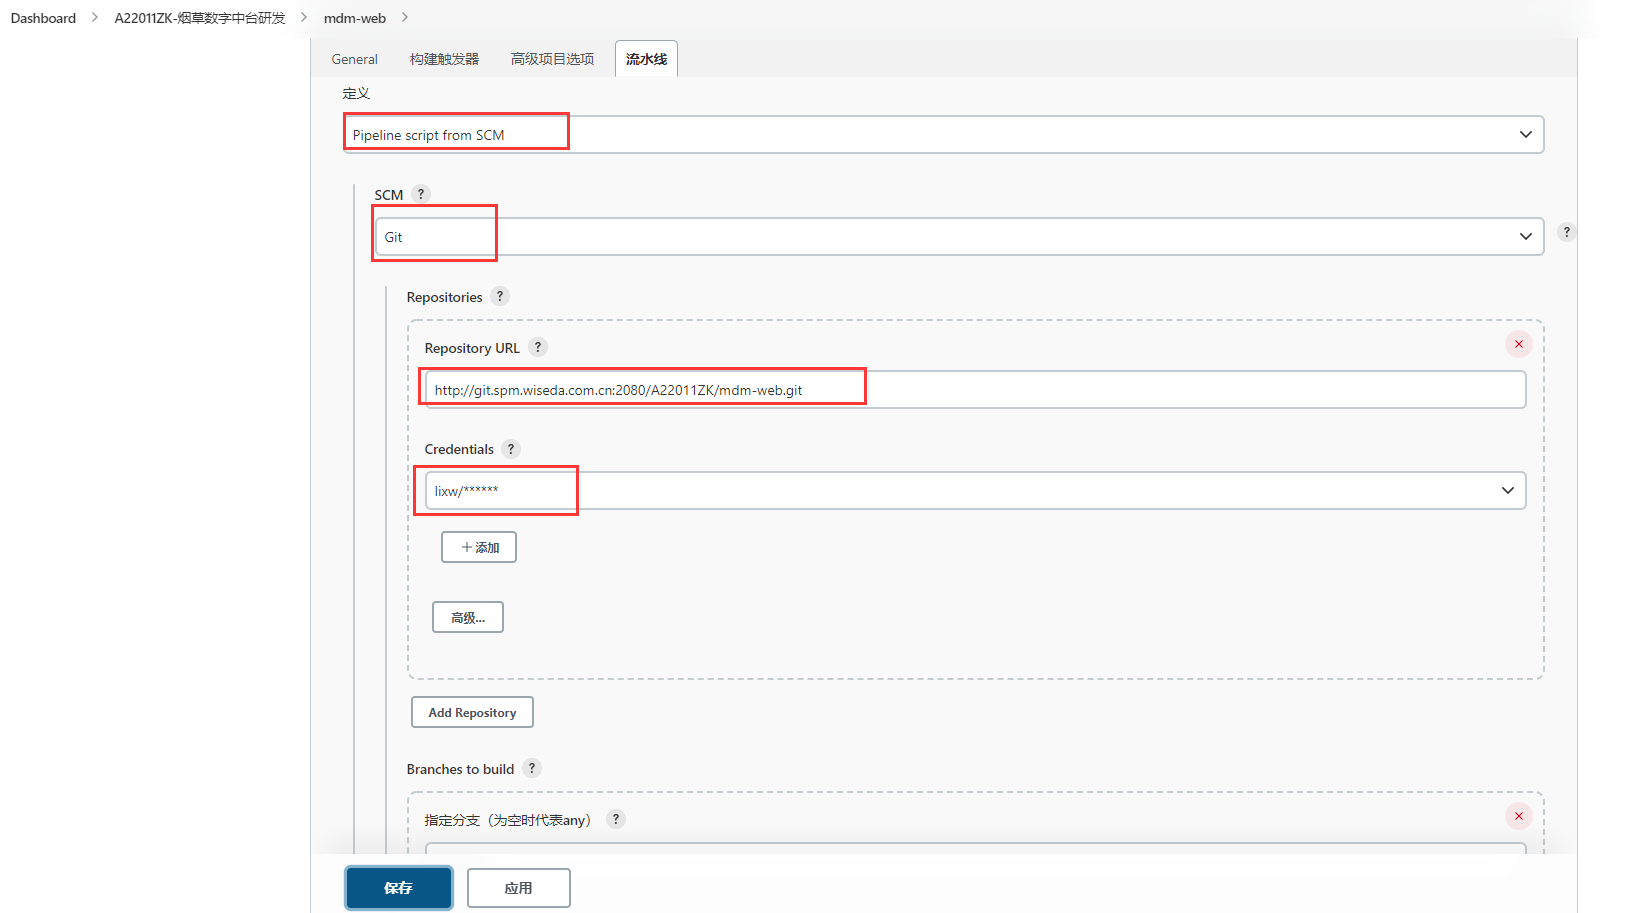The image size is (1630, 913).
Task: Switch to the 构建触发器 tab
Action: 444,59
